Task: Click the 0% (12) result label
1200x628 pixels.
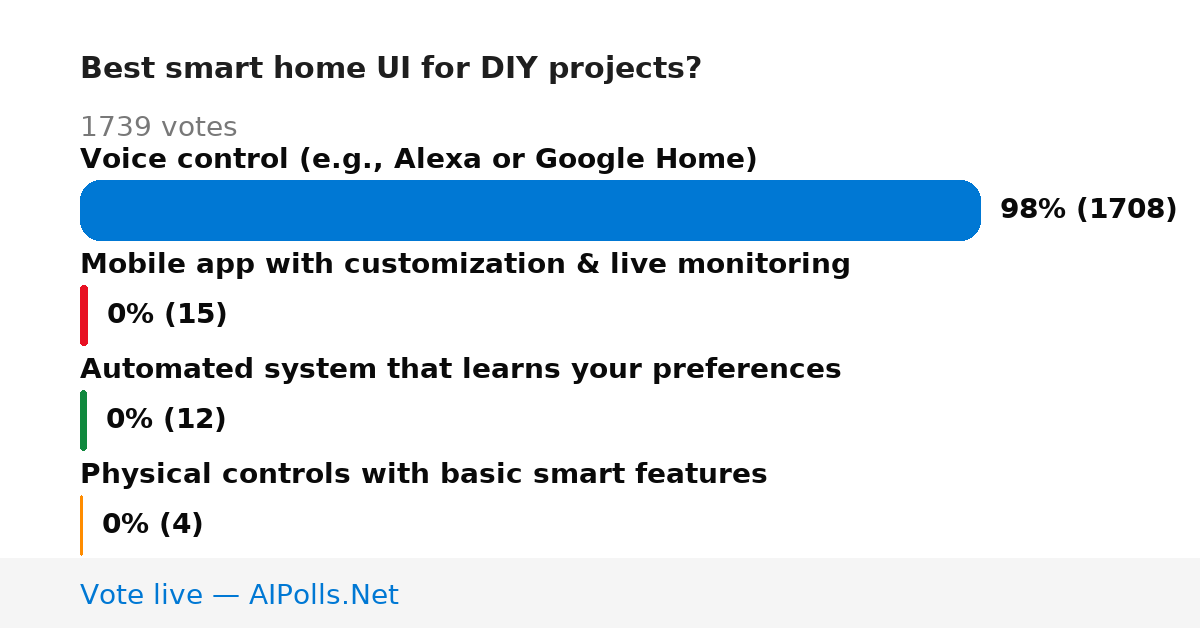Action: click(166, 420)
